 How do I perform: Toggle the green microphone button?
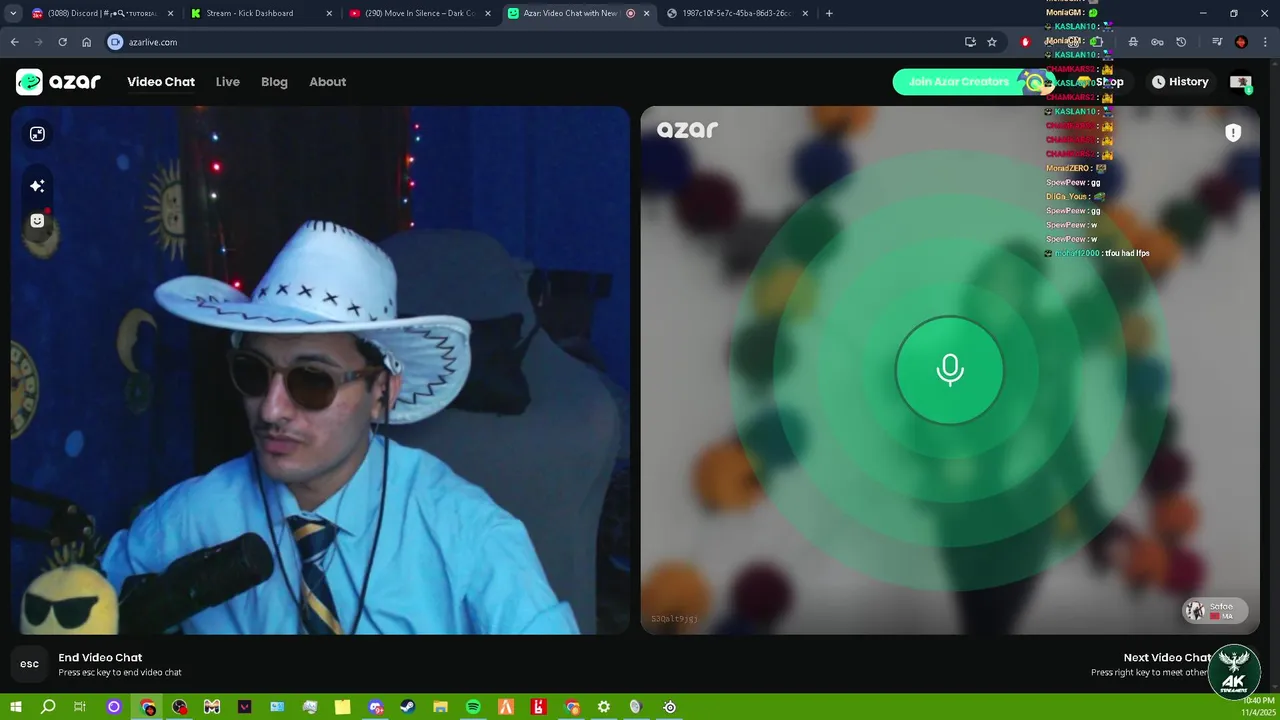point(950,370)
